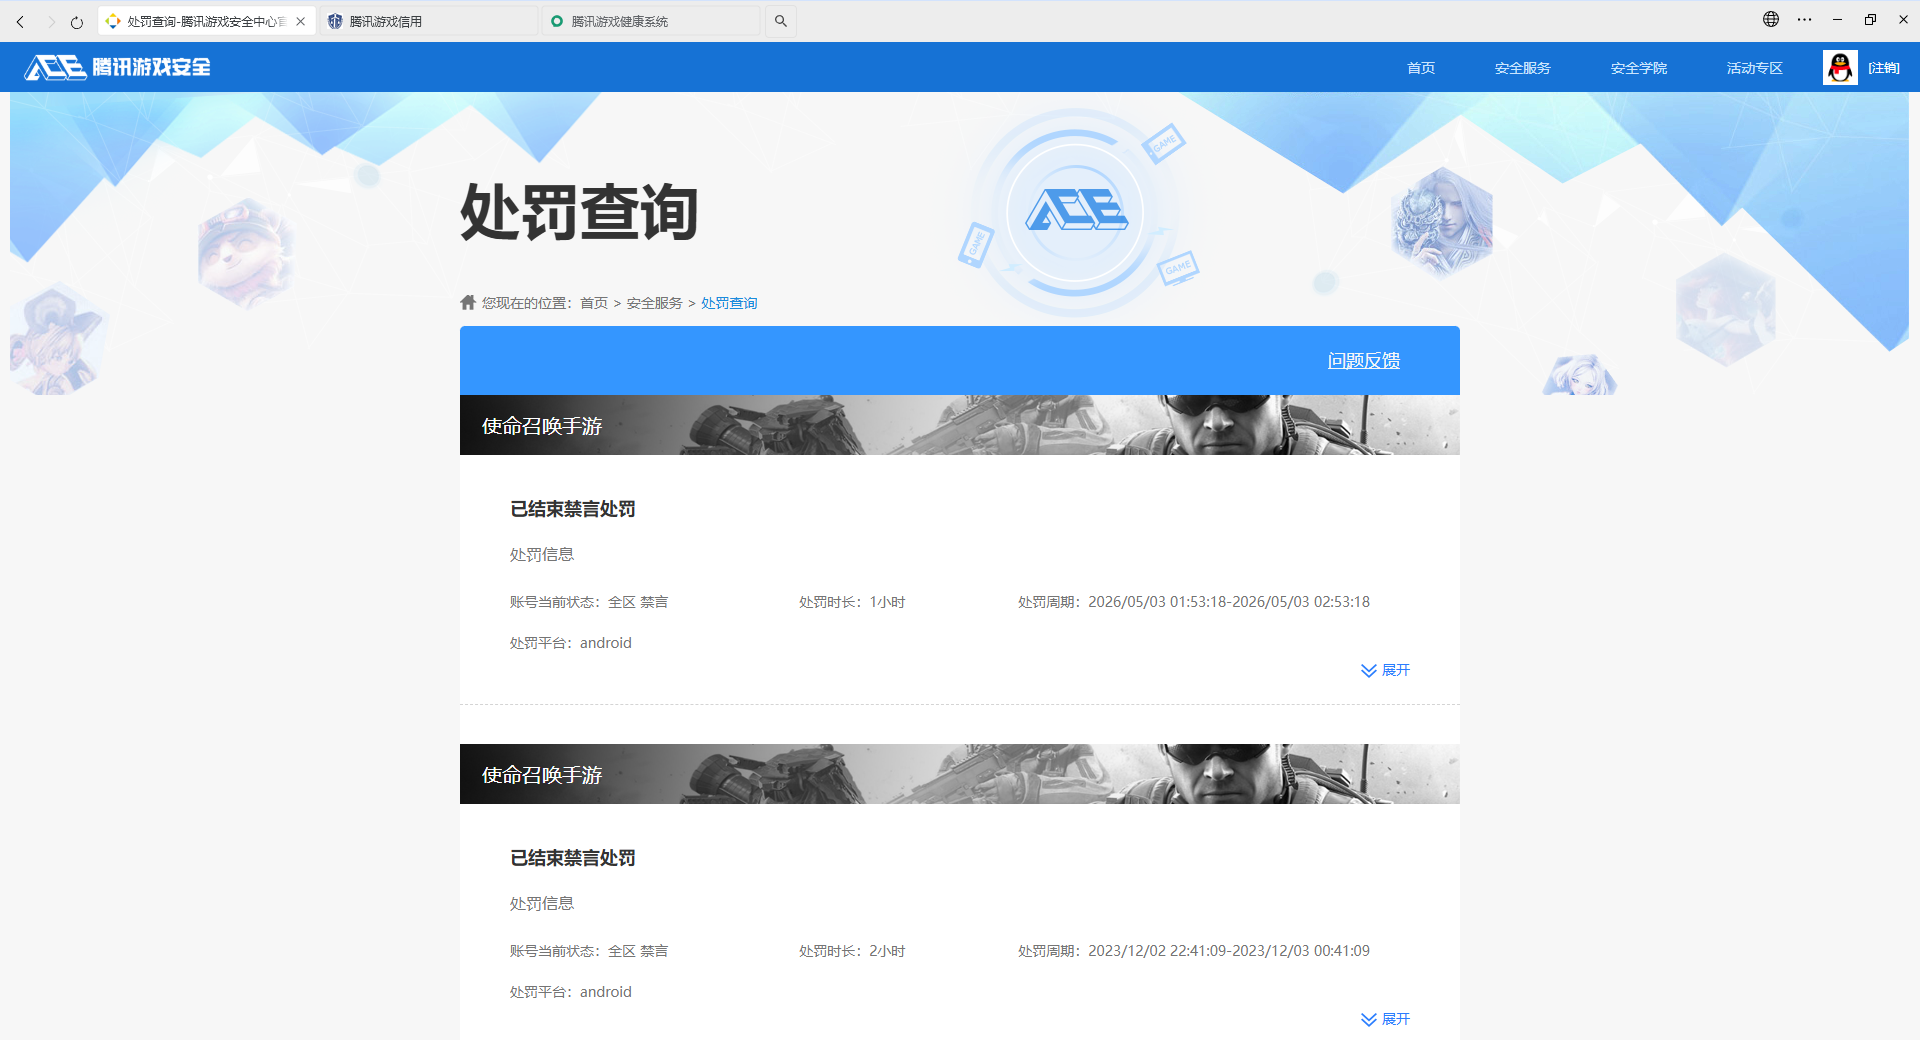Open 首页 in the top navigation

point(1421,68)
